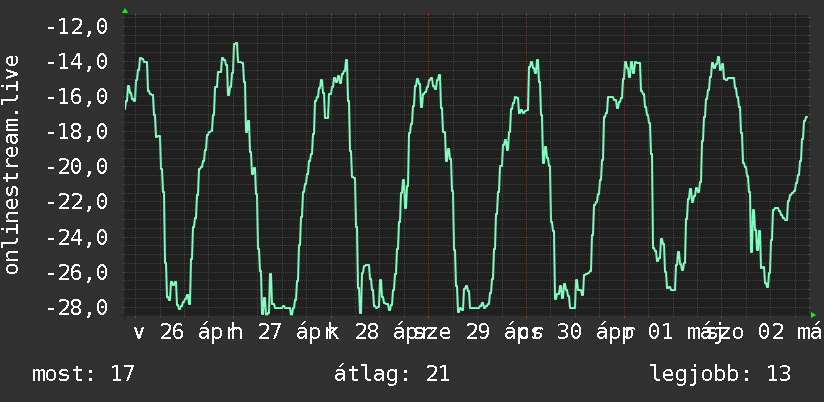This screenshot has height=402, width=824.
Task: Click the -20,0 y-axis label
Action: tap(77, 167)
